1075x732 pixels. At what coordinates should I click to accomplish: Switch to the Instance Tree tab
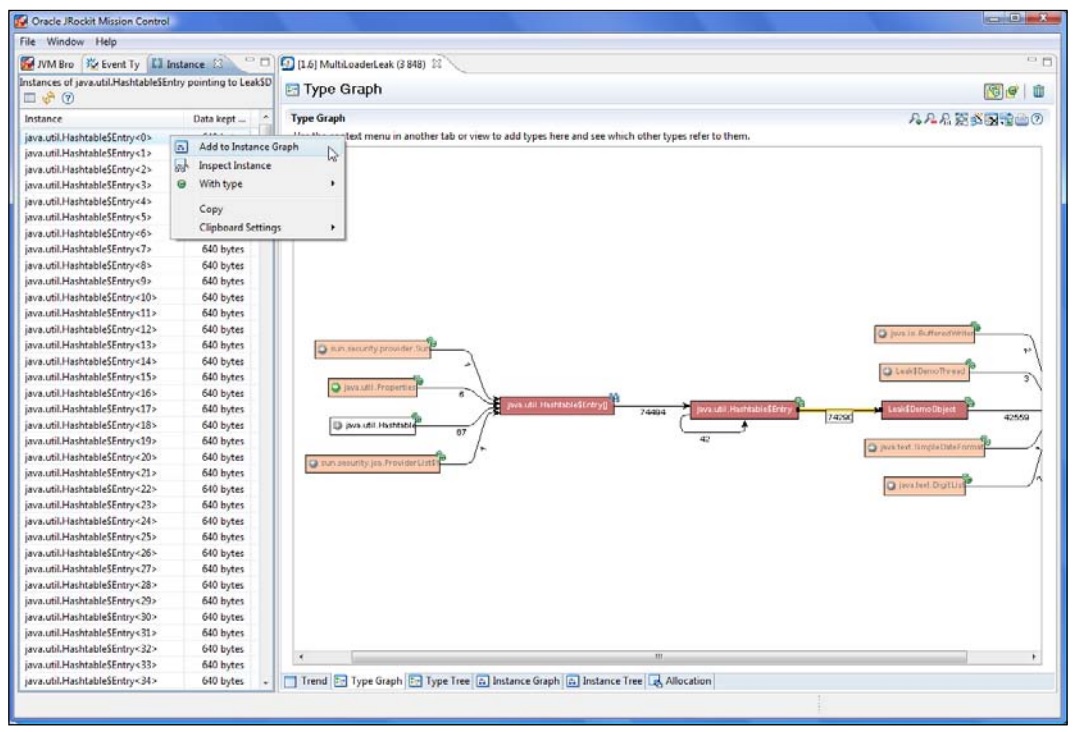pos(609,681)
